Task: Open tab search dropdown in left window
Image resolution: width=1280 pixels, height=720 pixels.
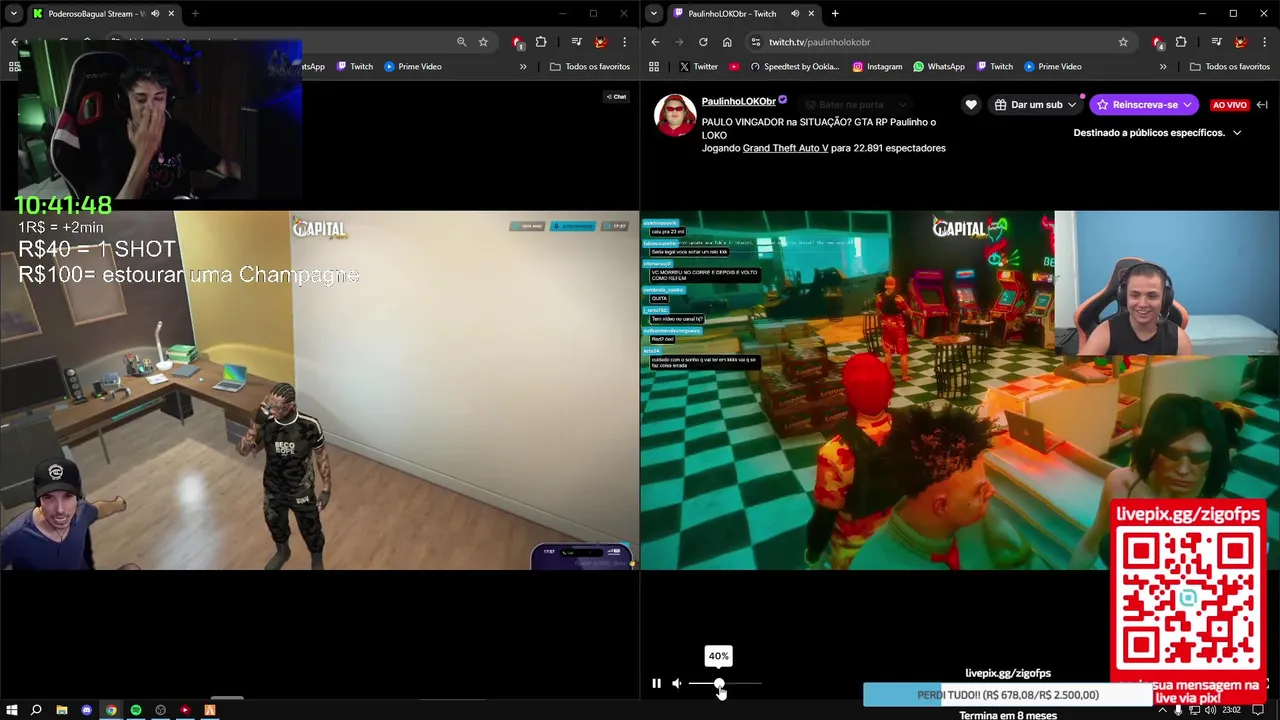Action: tap(13, 13)
